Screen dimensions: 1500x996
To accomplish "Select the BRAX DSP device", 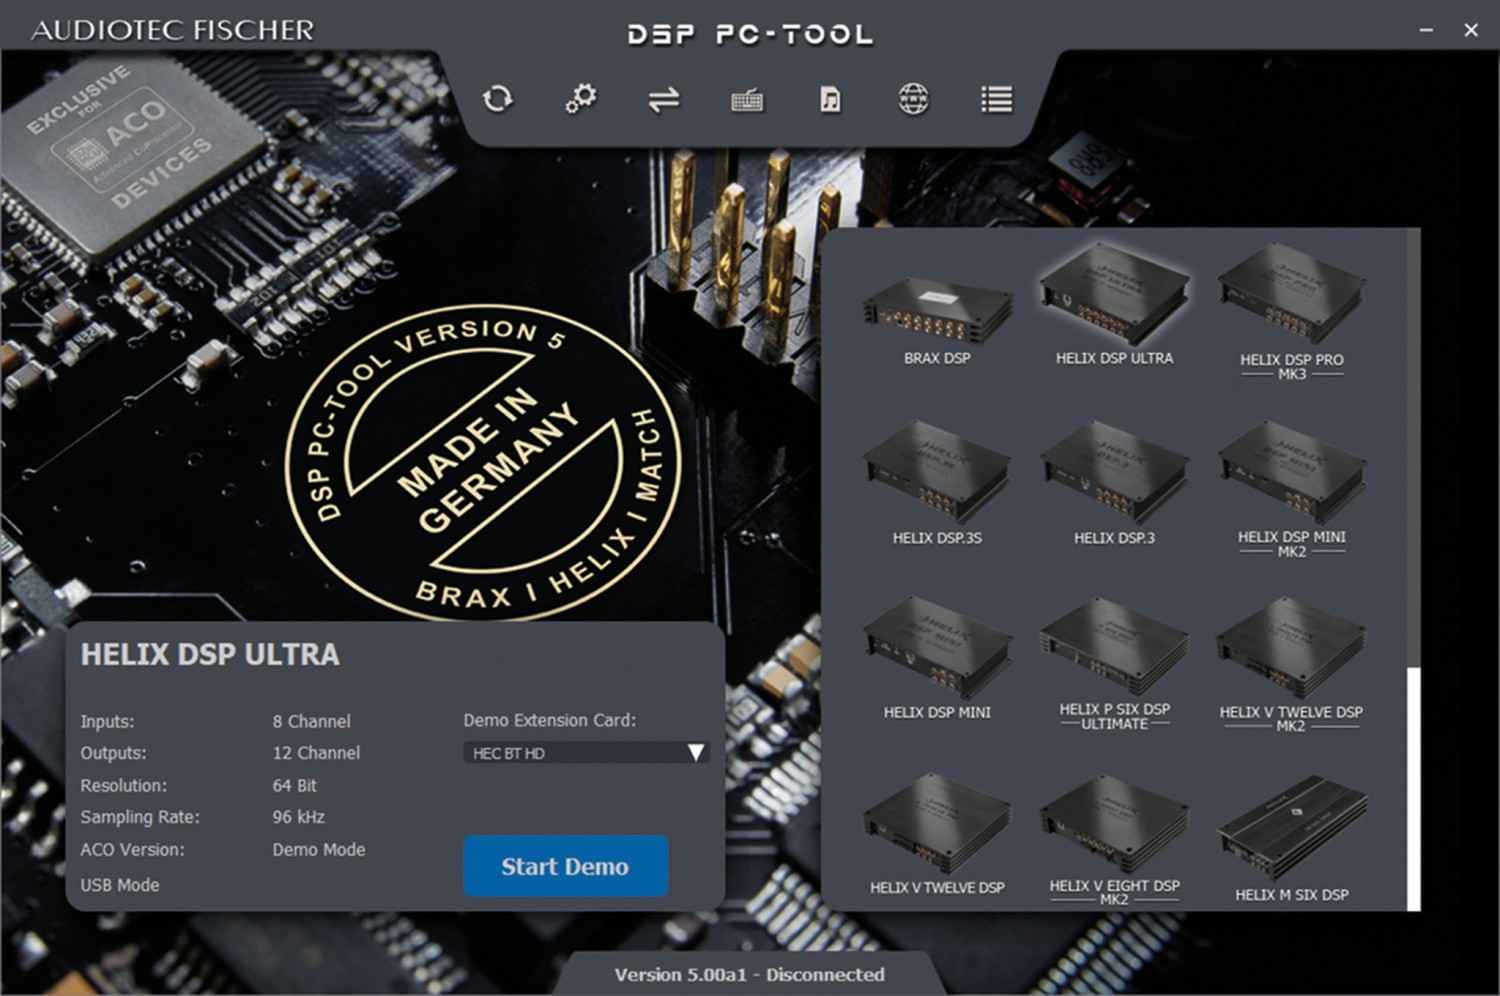I will (937, 320).
